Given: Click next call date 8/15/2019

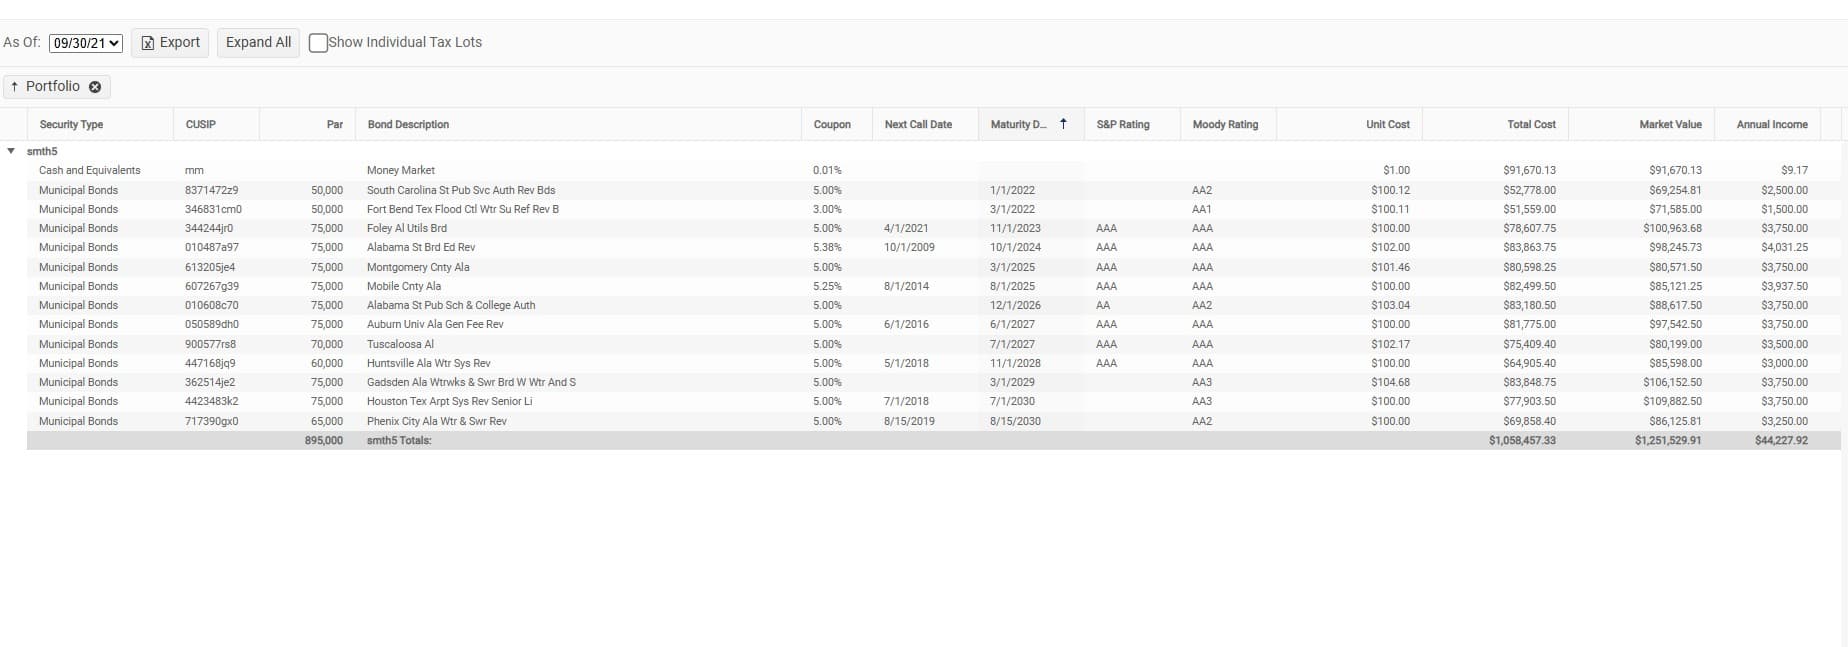Looking at the screenshot, I should [x=909, y=421].
